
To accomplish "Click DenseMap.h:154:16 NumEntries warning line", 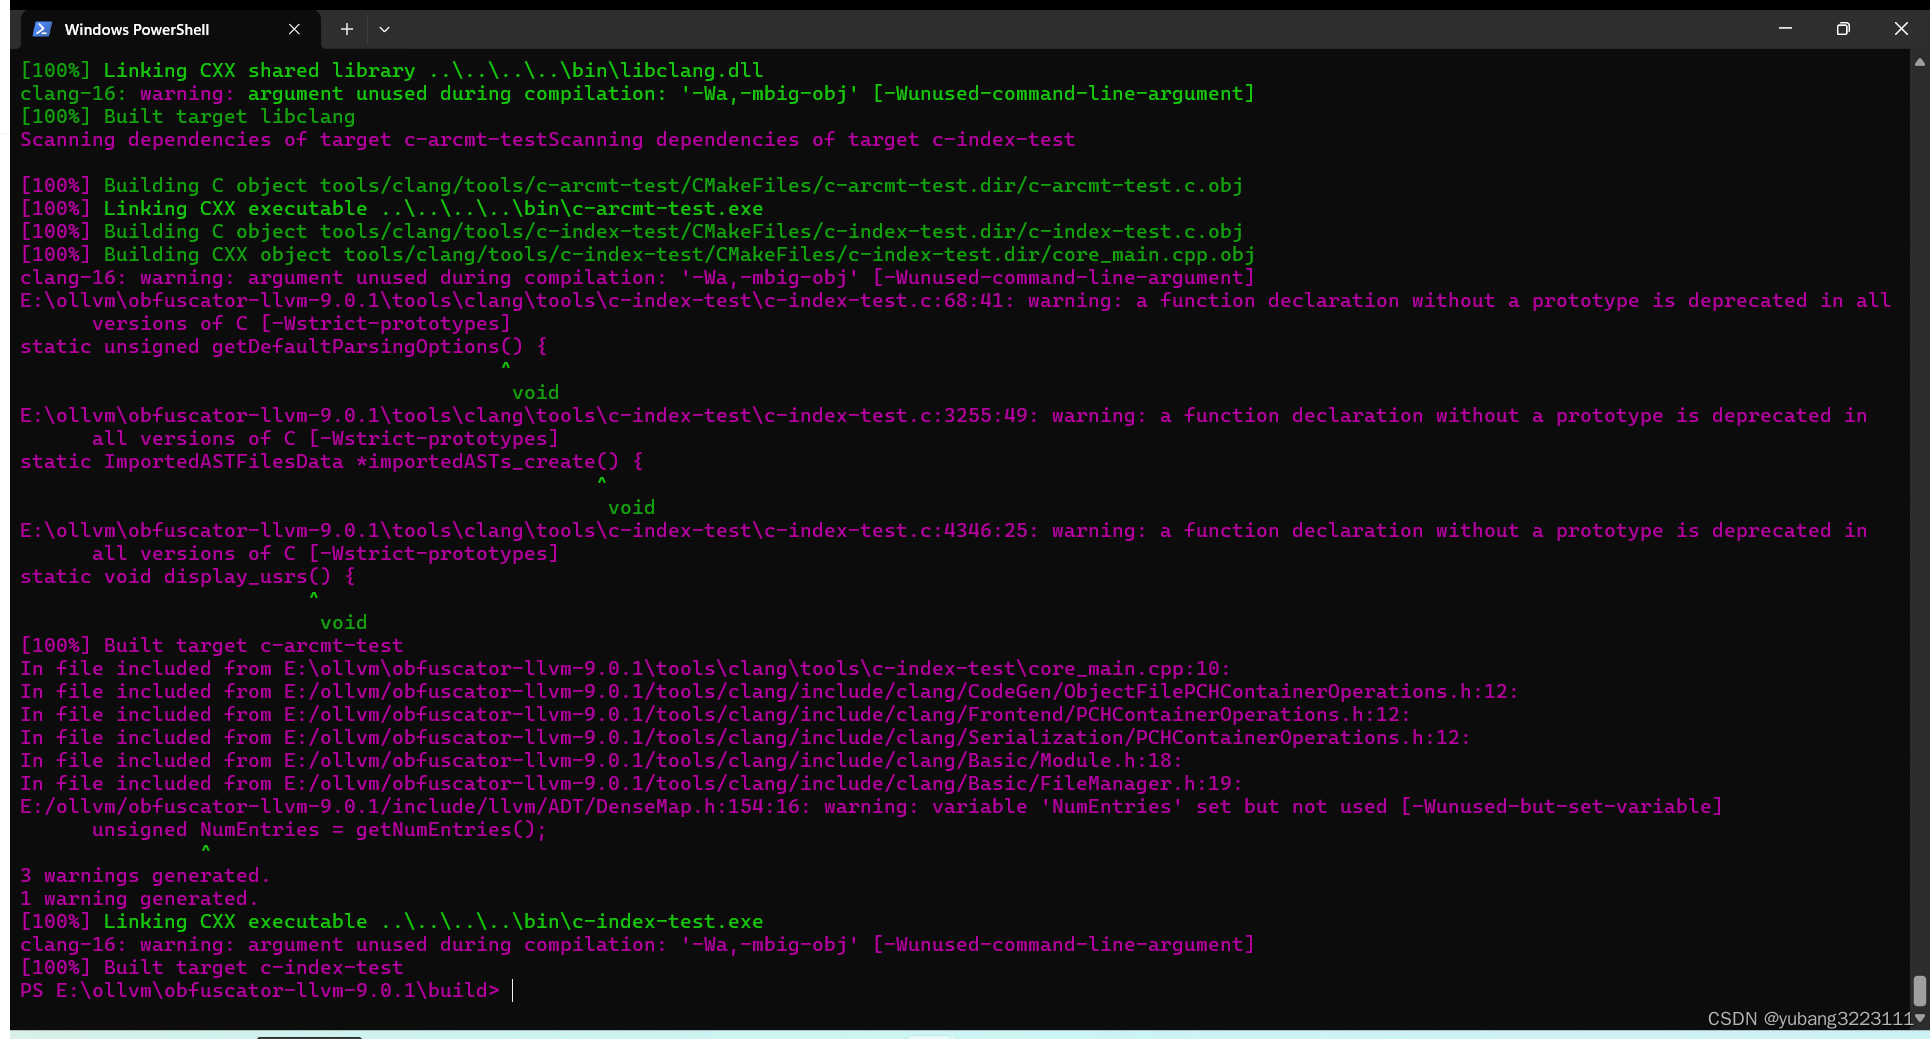I will (872, 807).
